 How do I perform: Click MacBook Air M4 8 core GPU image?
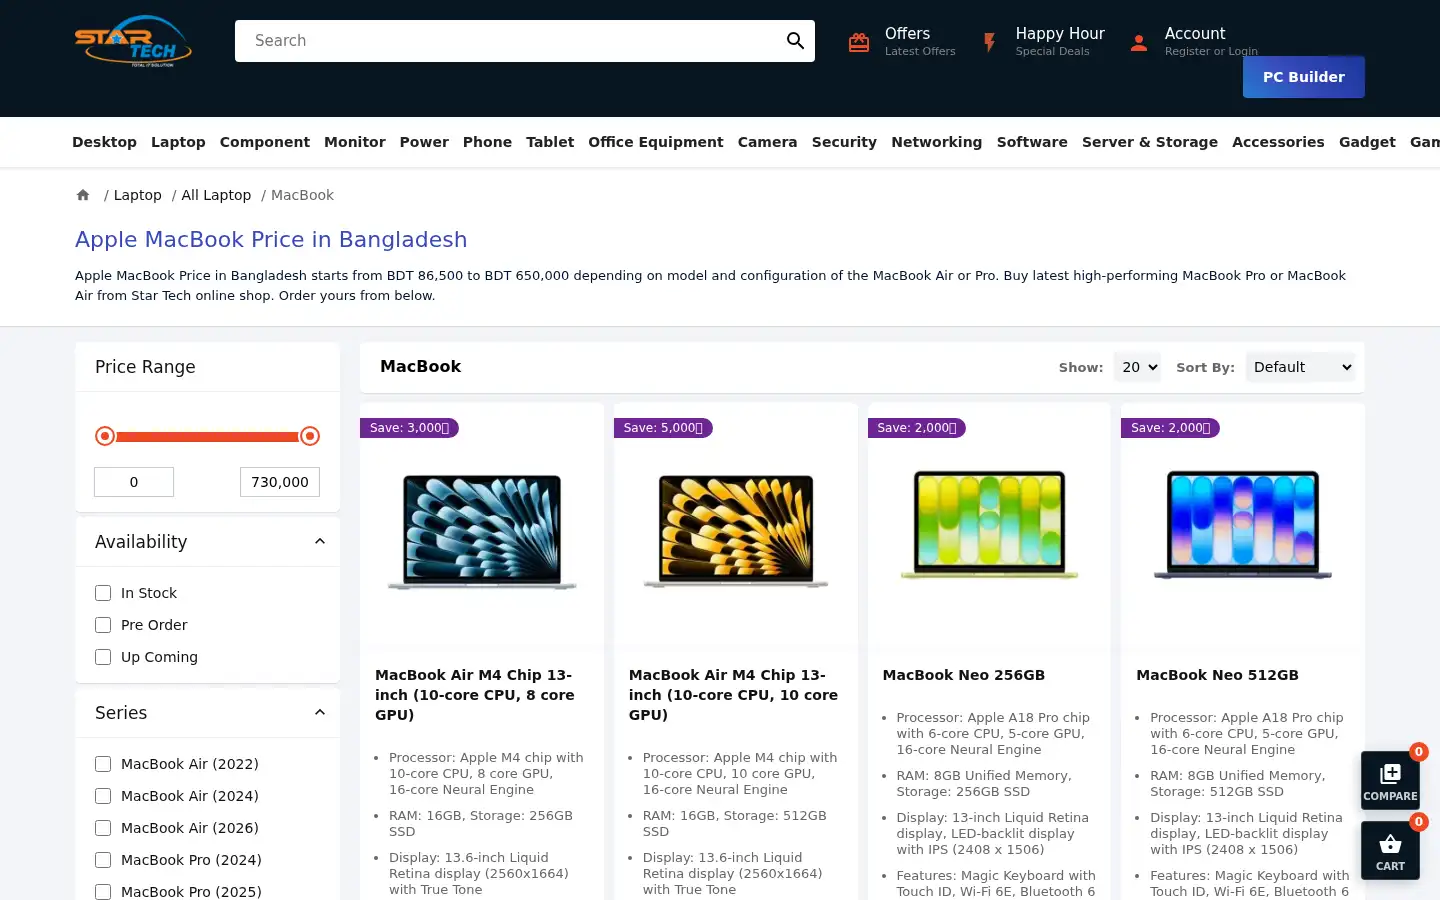pyautogui.click(x=482, y=530)
